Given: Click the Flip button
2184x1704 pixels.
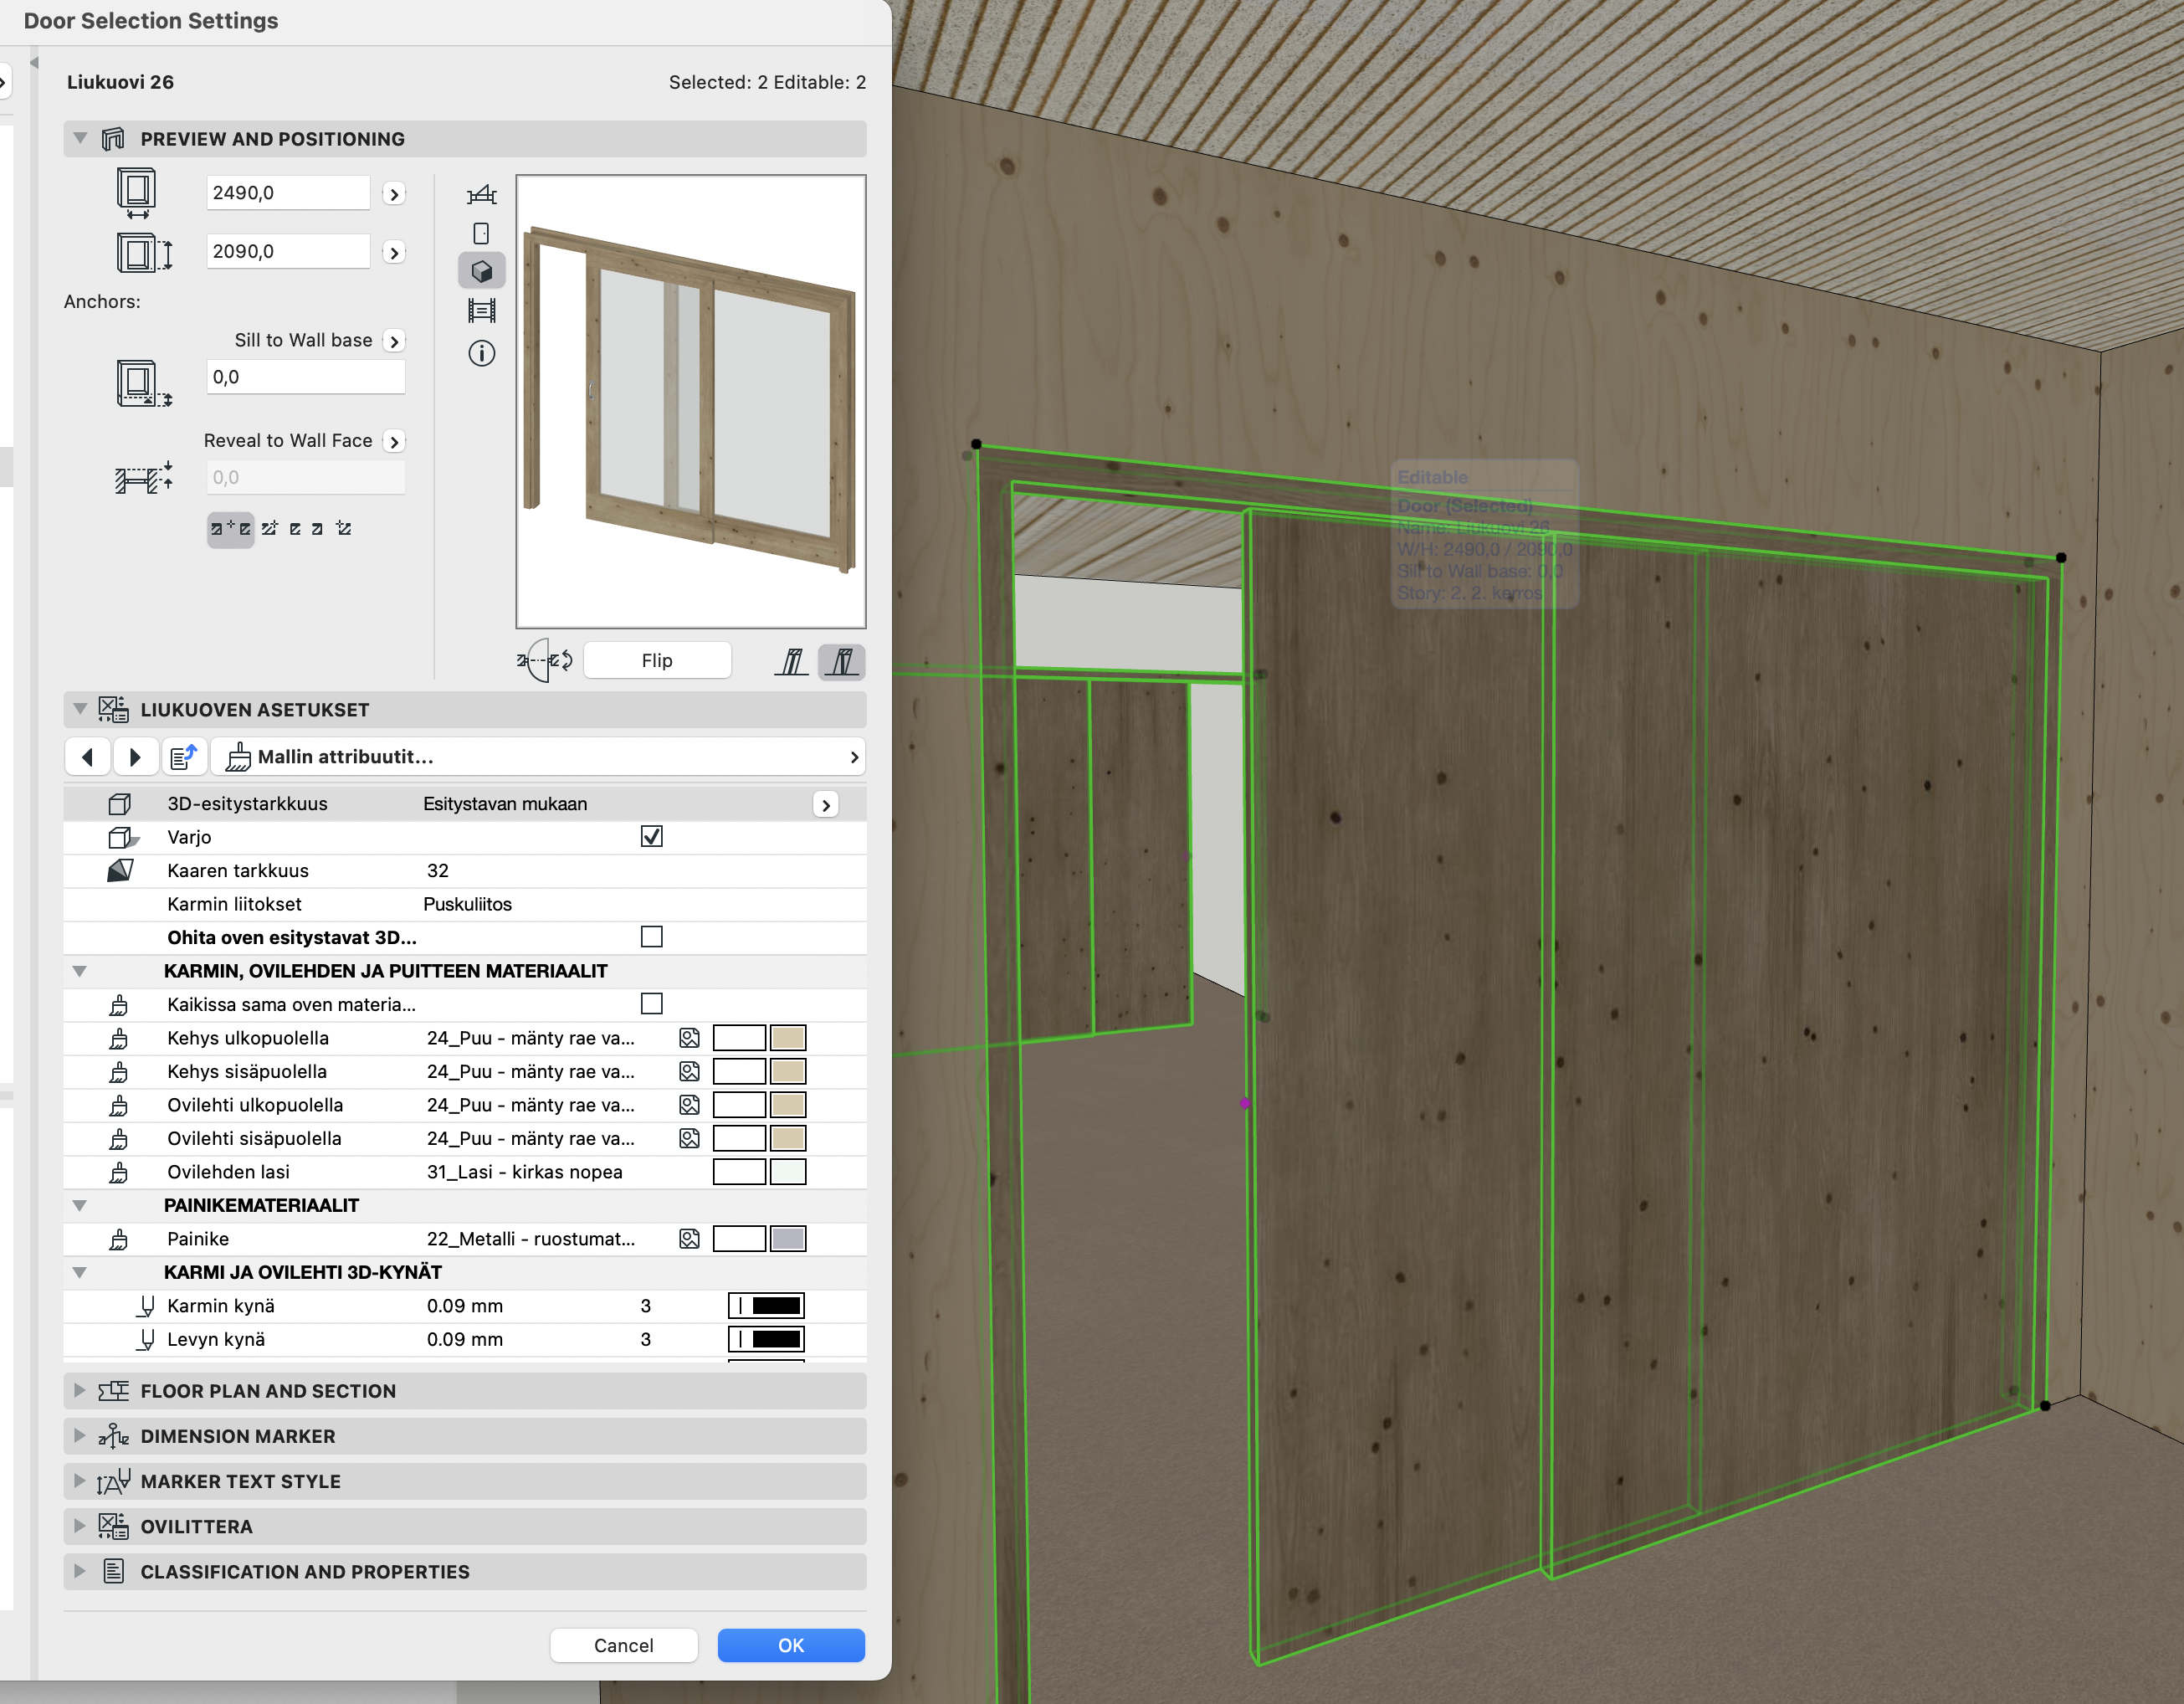Looking at the screenshot, I should [656, 660].
